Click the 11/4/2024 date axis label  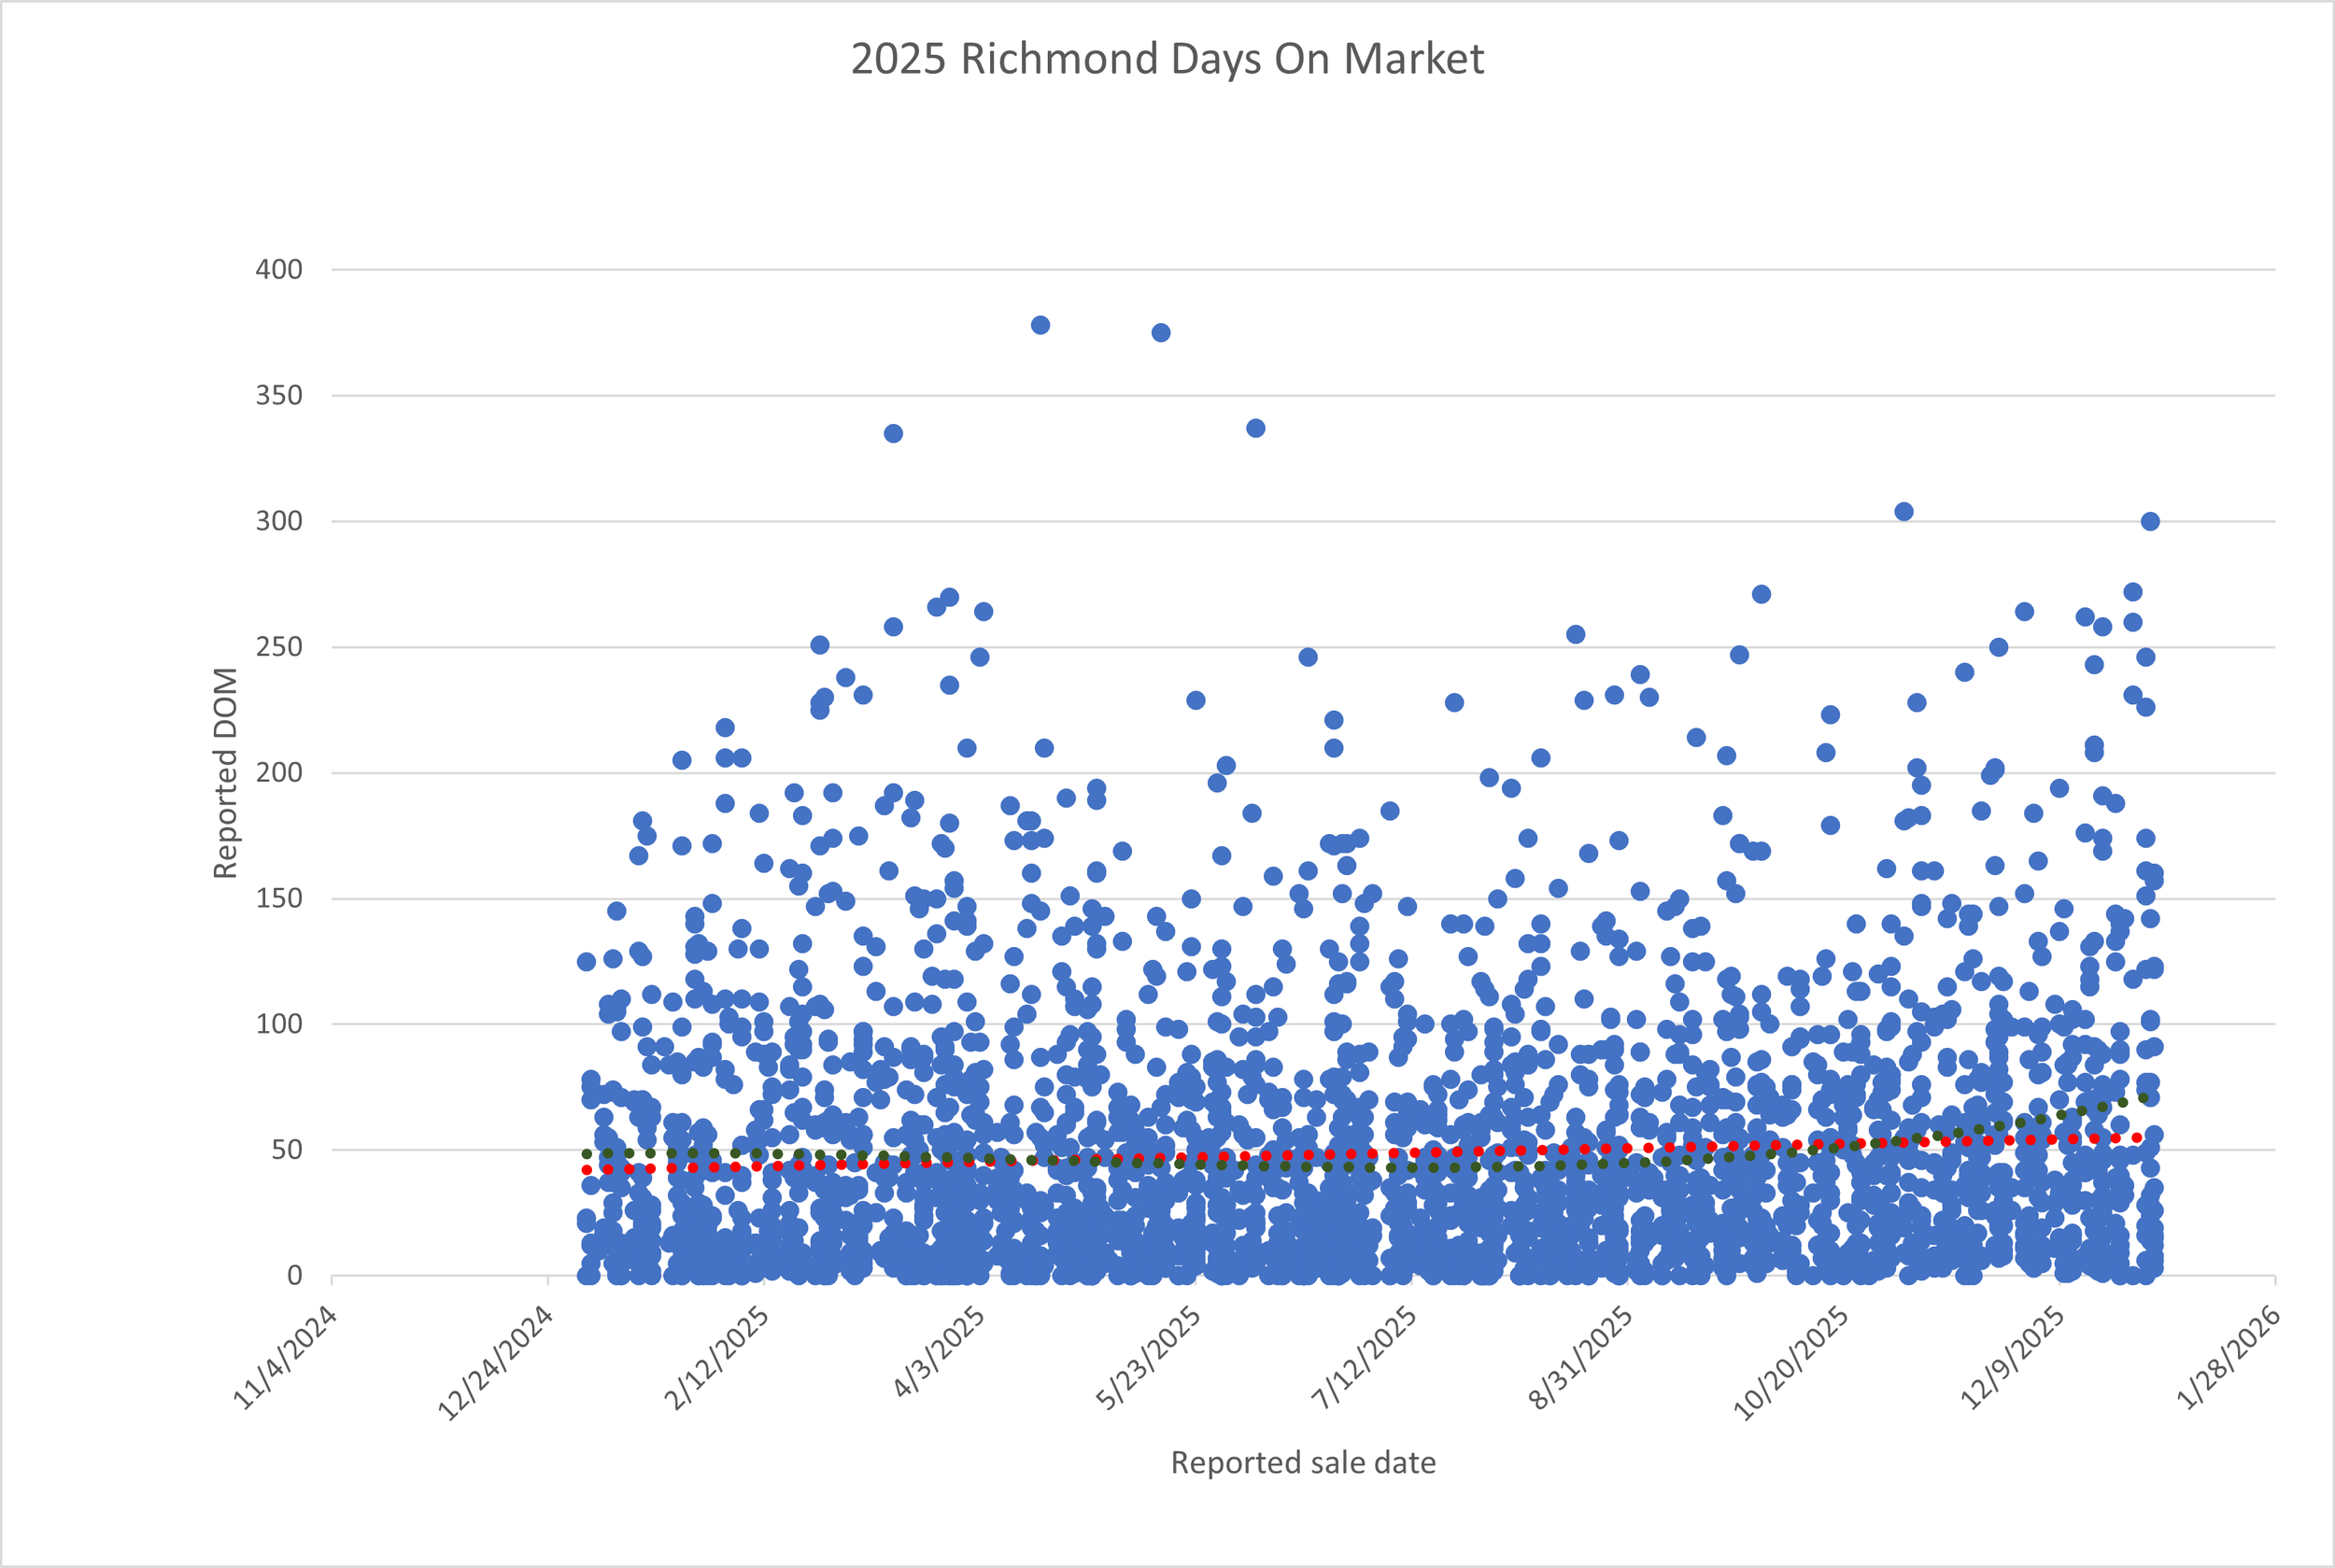click(x=285, y=1358)
